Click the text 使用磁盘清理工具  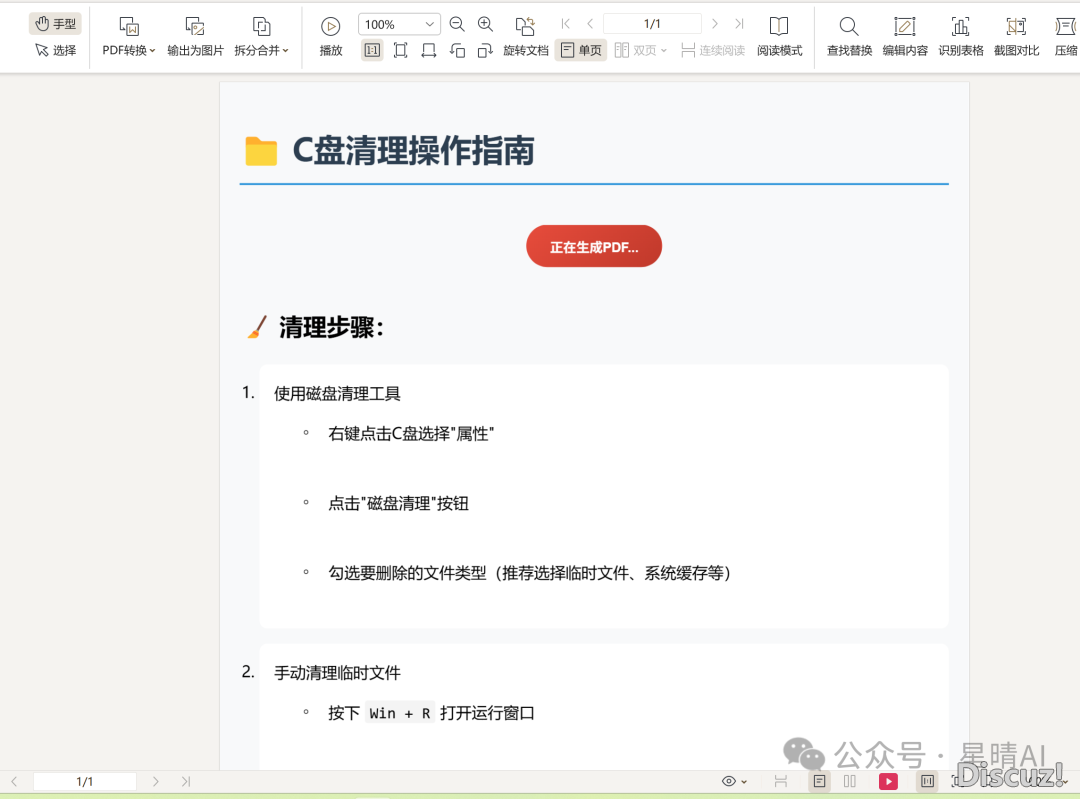coord(337,393)
